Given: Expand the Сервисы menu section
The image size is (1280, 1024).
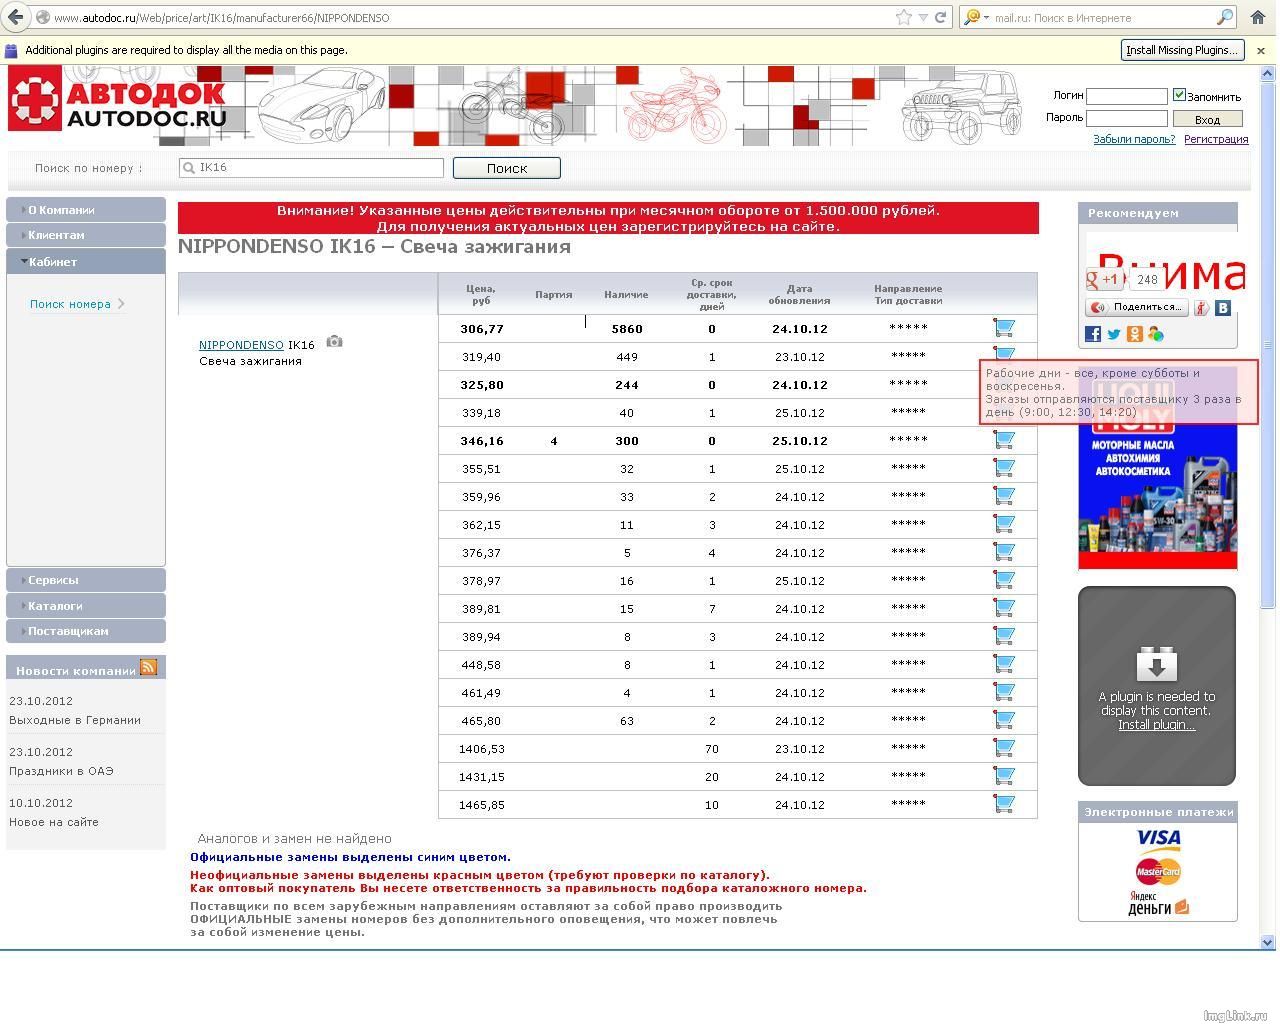Looking at the screenshot, I should (86, 580).
